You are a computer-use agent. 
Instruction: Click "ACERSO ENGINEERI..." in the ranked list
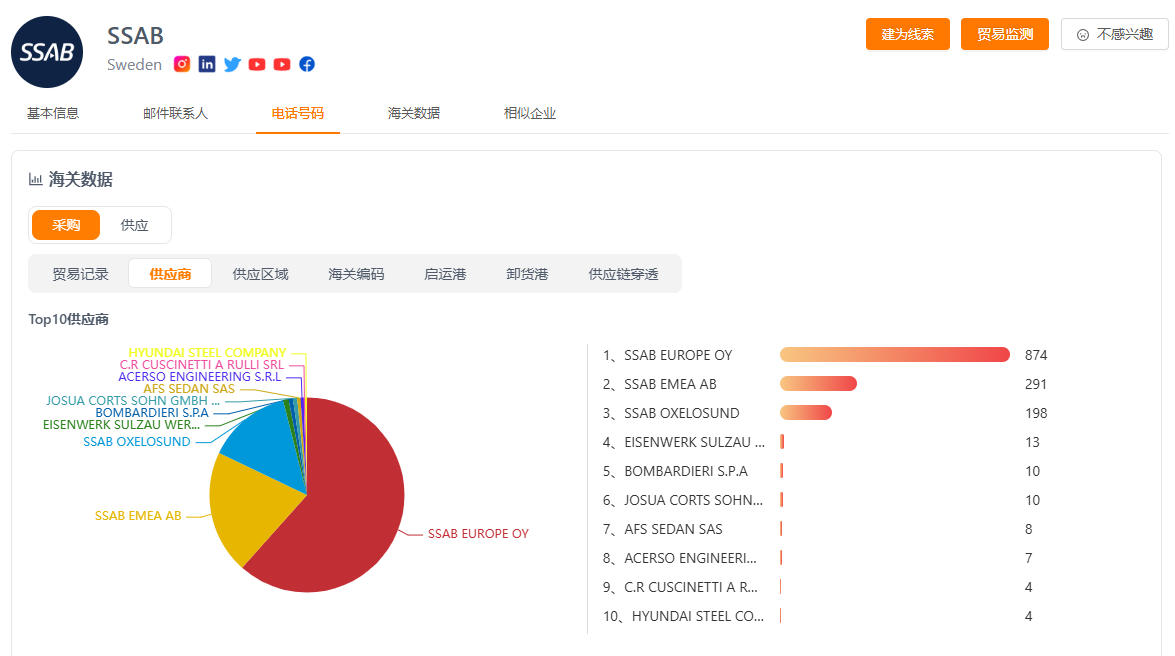click(x=690, y=558)
